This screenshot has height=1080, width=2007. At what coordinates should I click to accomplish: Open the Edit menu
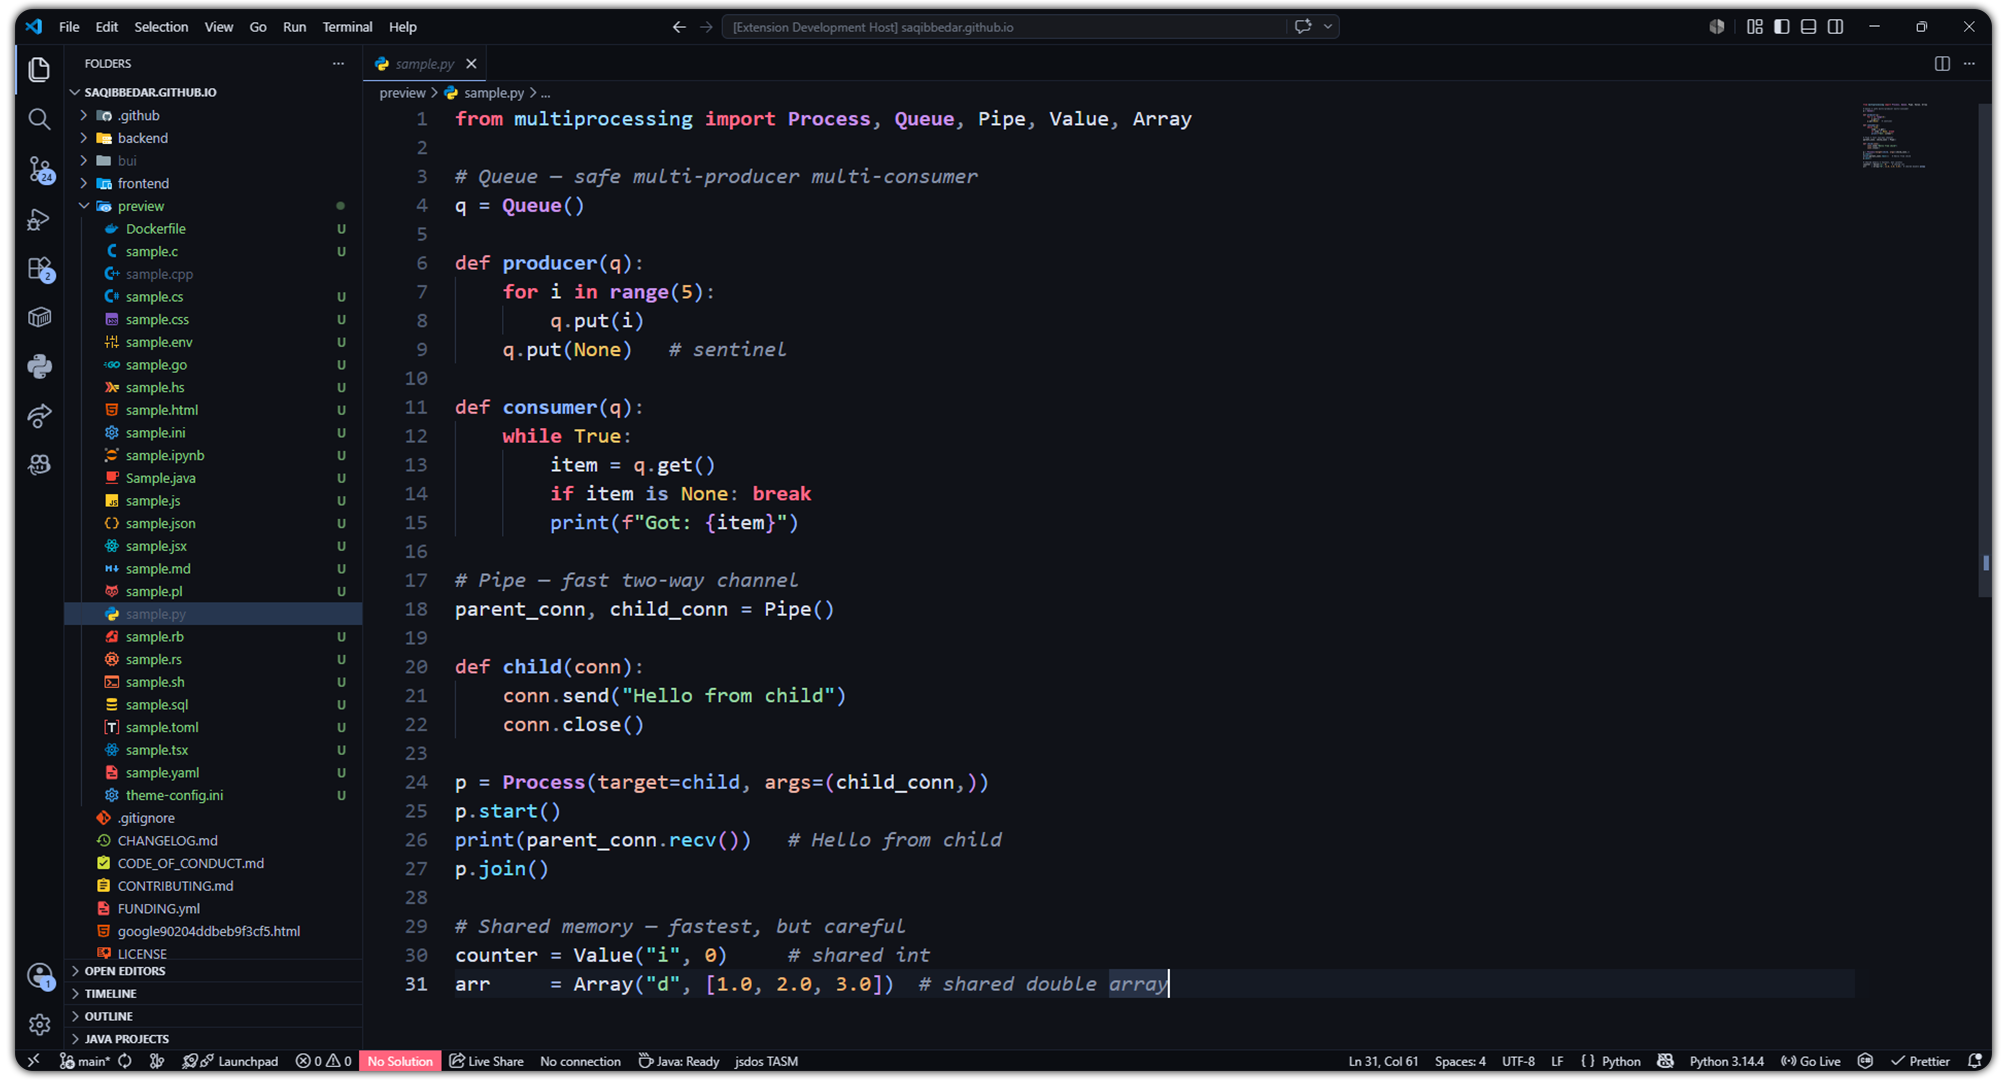(x=107, y=27)
